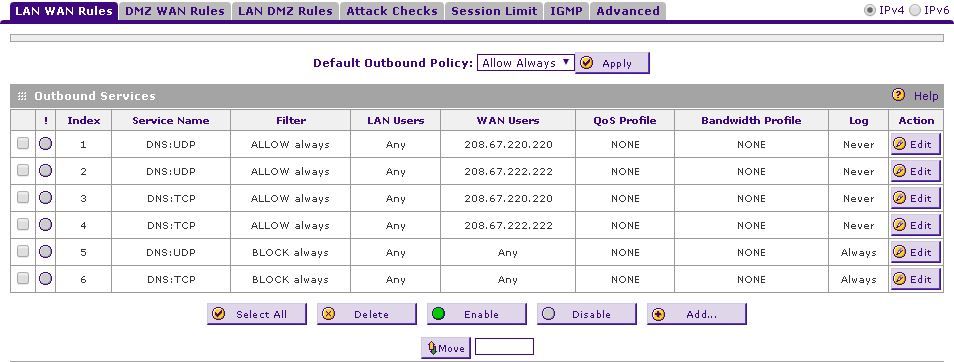
Task: Edit rule 4 DNS:TCP 208.67.222.222
Action: pyautogui.click(x=915, y=225)
